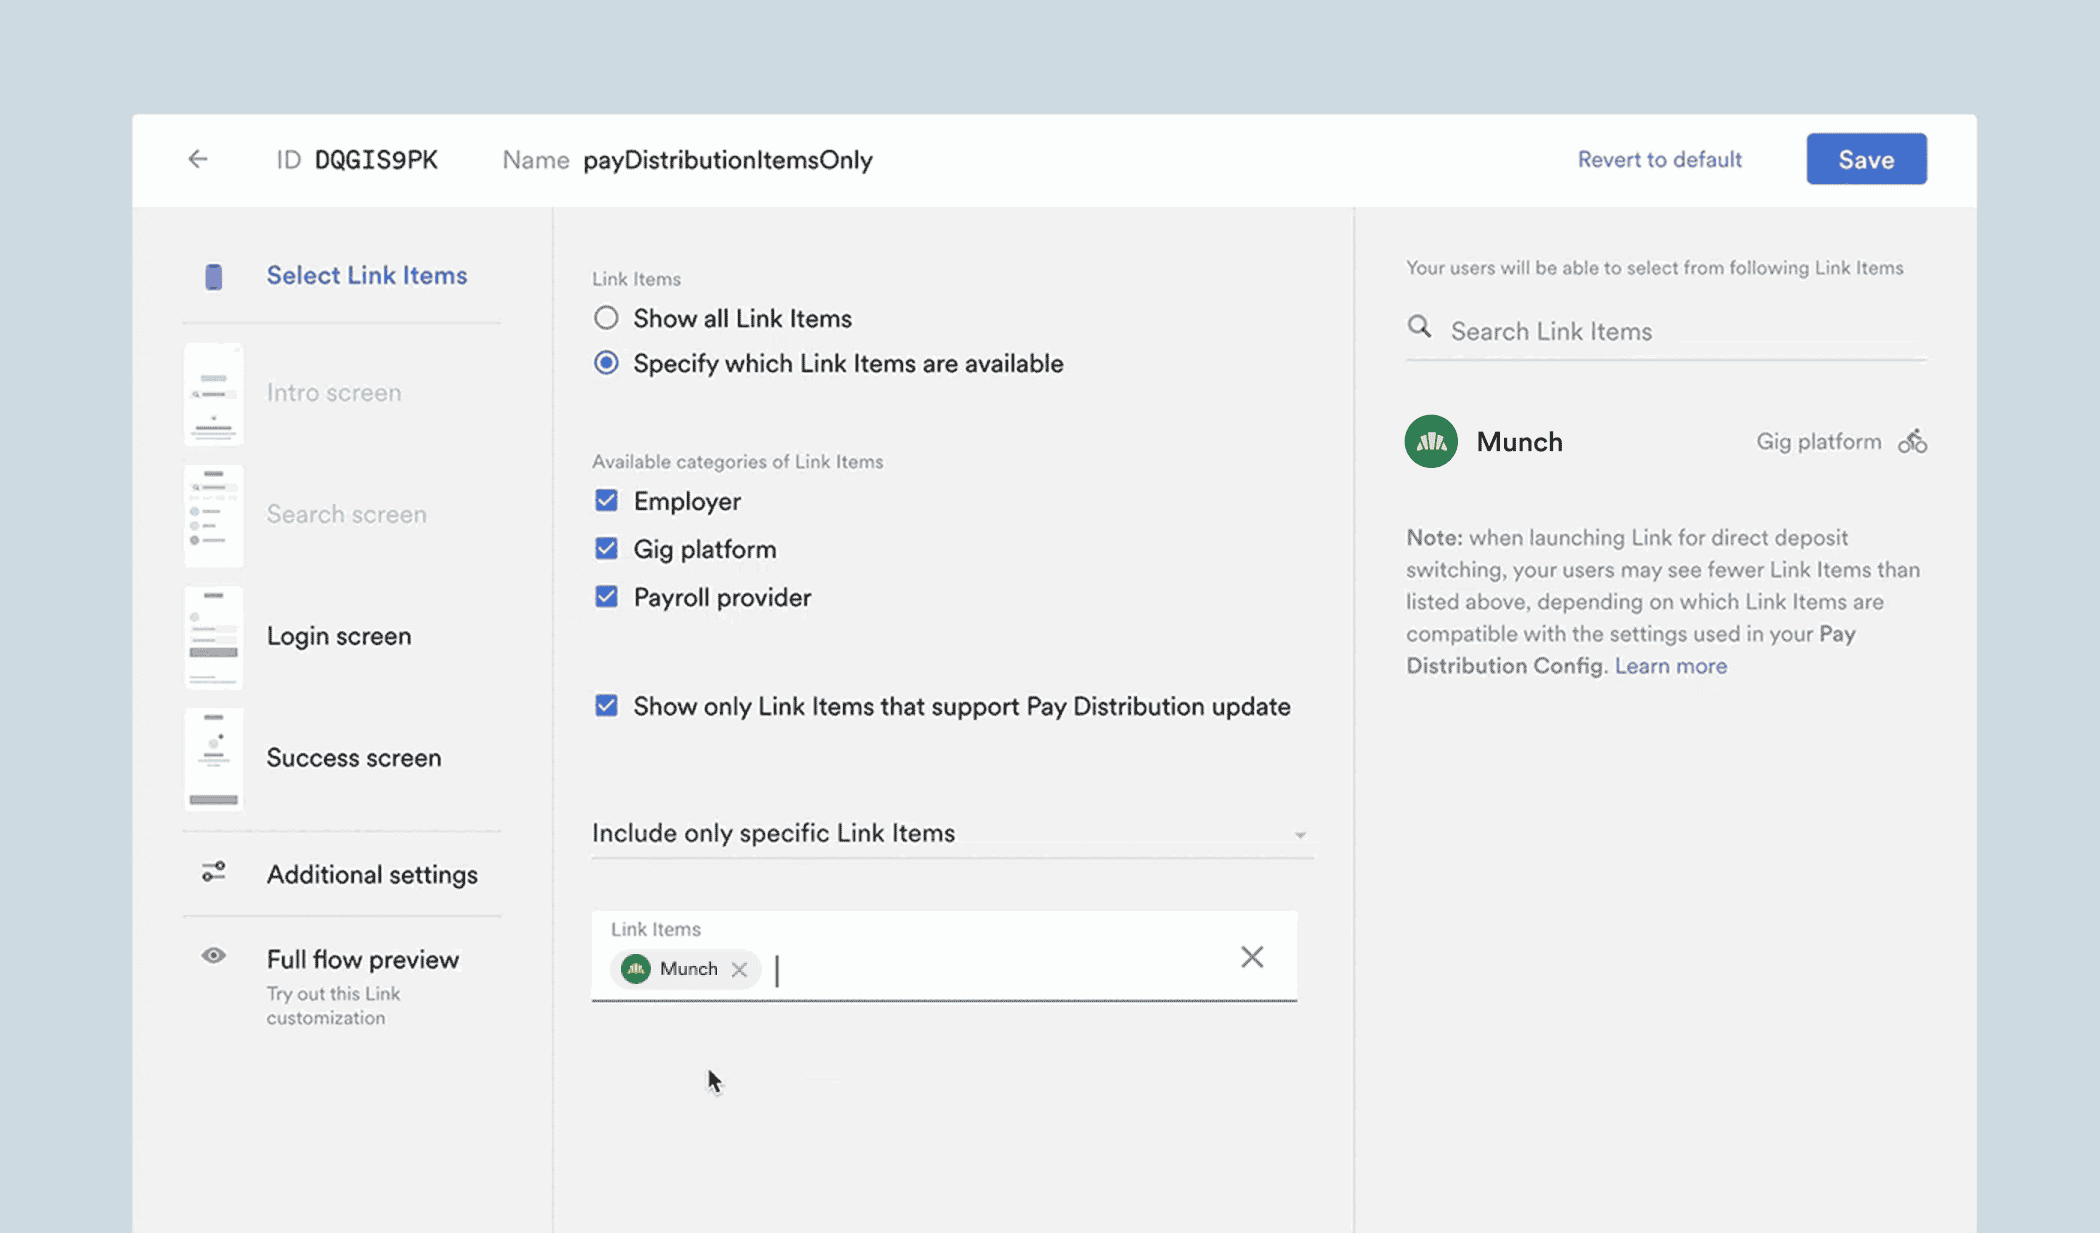The width and height of the screenshot is (2100, 1233).
Task: Click Revert to default
Action: point(1660,159)
